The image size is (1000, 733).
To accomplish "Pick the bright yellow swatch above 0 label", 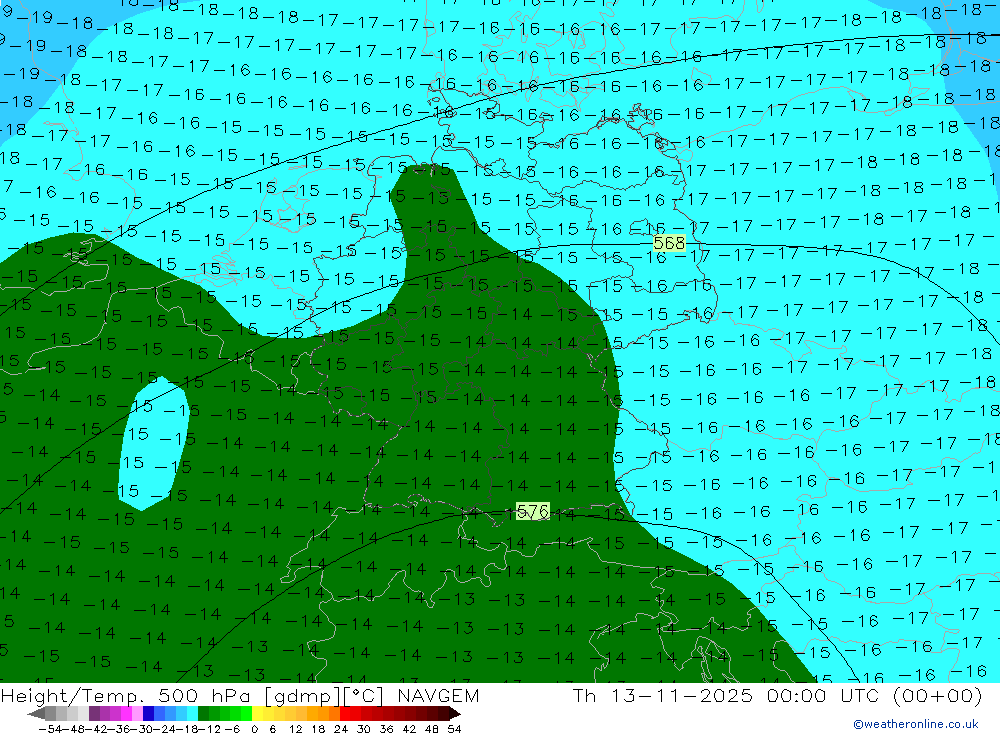I will [x=257, y=714].
